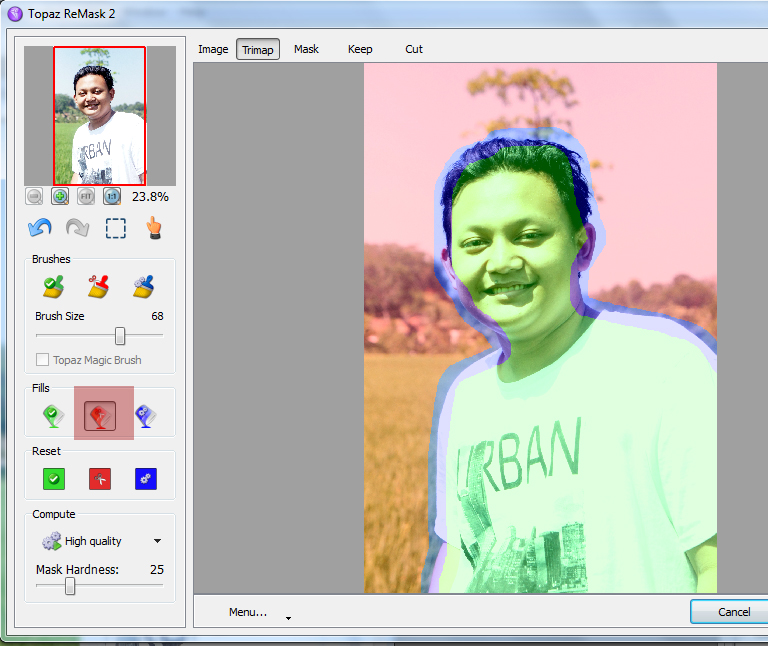The image size is (768, 646).
Task: Click the grey redo arrow icon
Action: [77, 228]
